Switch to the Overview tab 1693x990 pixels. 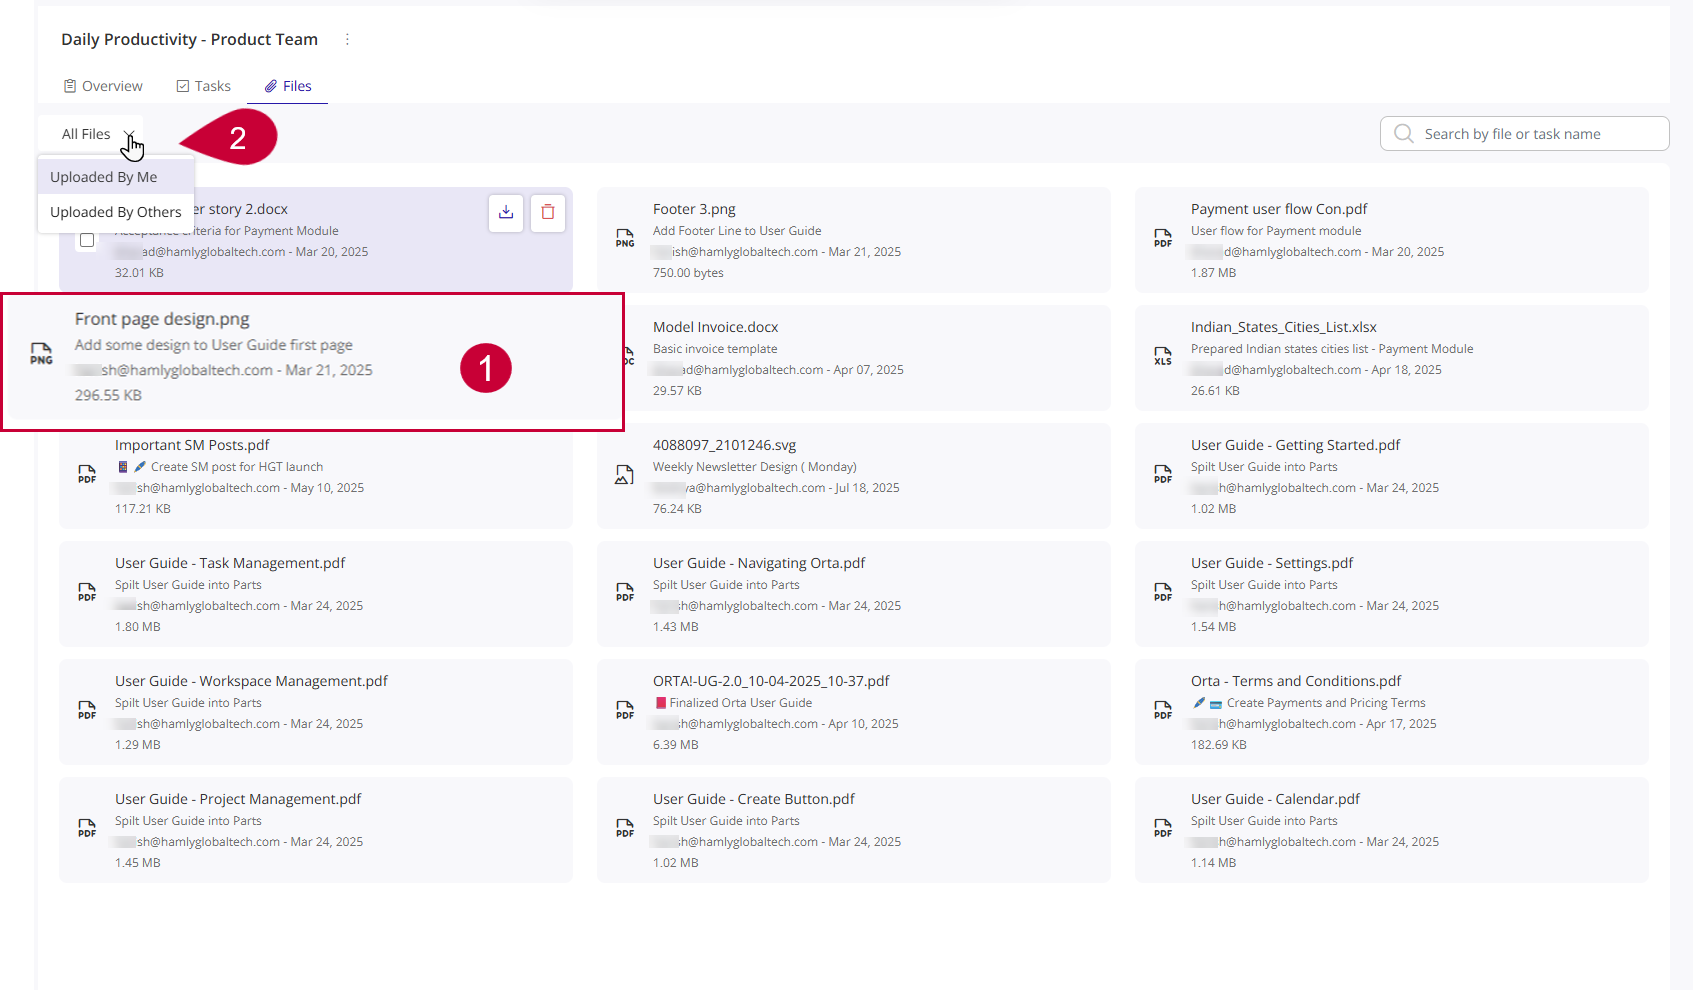[103, 86]
